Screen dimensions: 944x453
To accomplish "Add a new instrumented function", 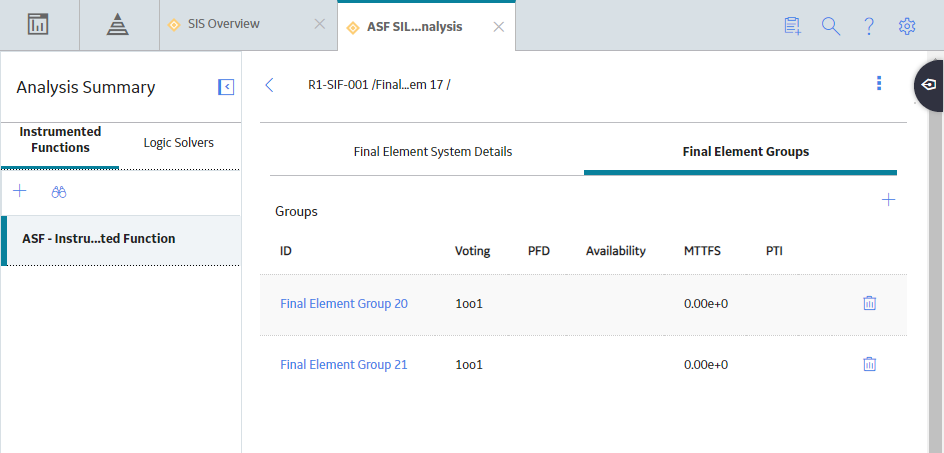I will [x=20, y=191].
